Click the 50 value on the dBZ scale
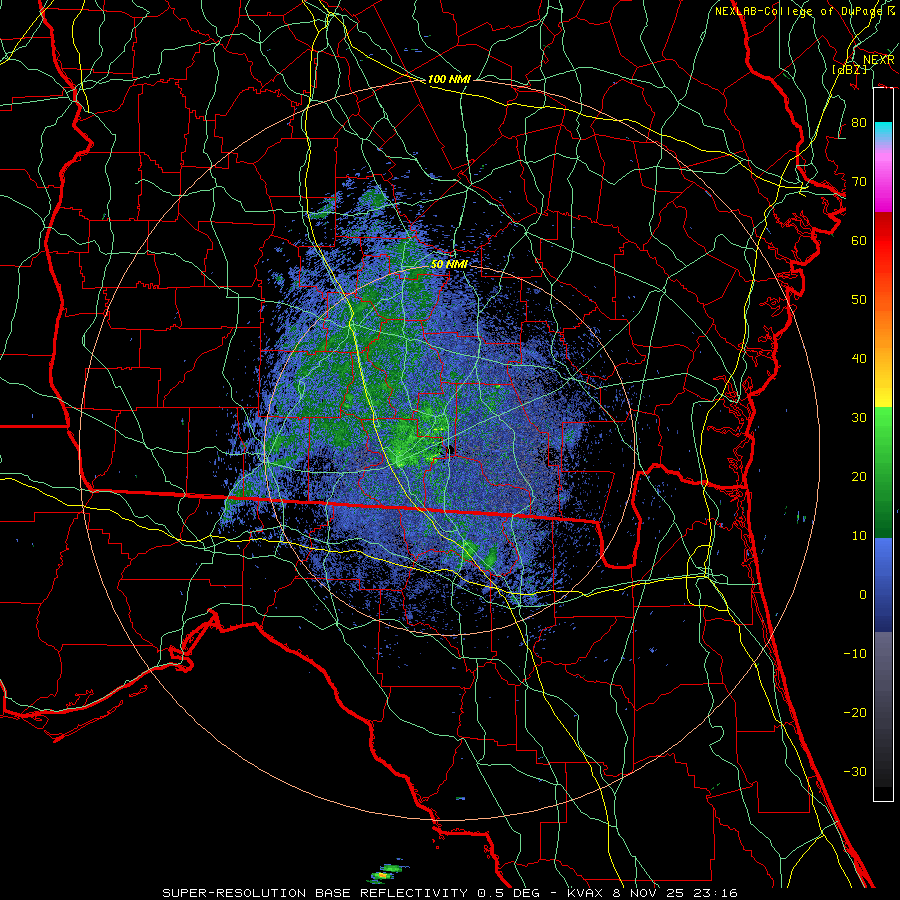Screen dimensions: 900x900 [859, 300]
